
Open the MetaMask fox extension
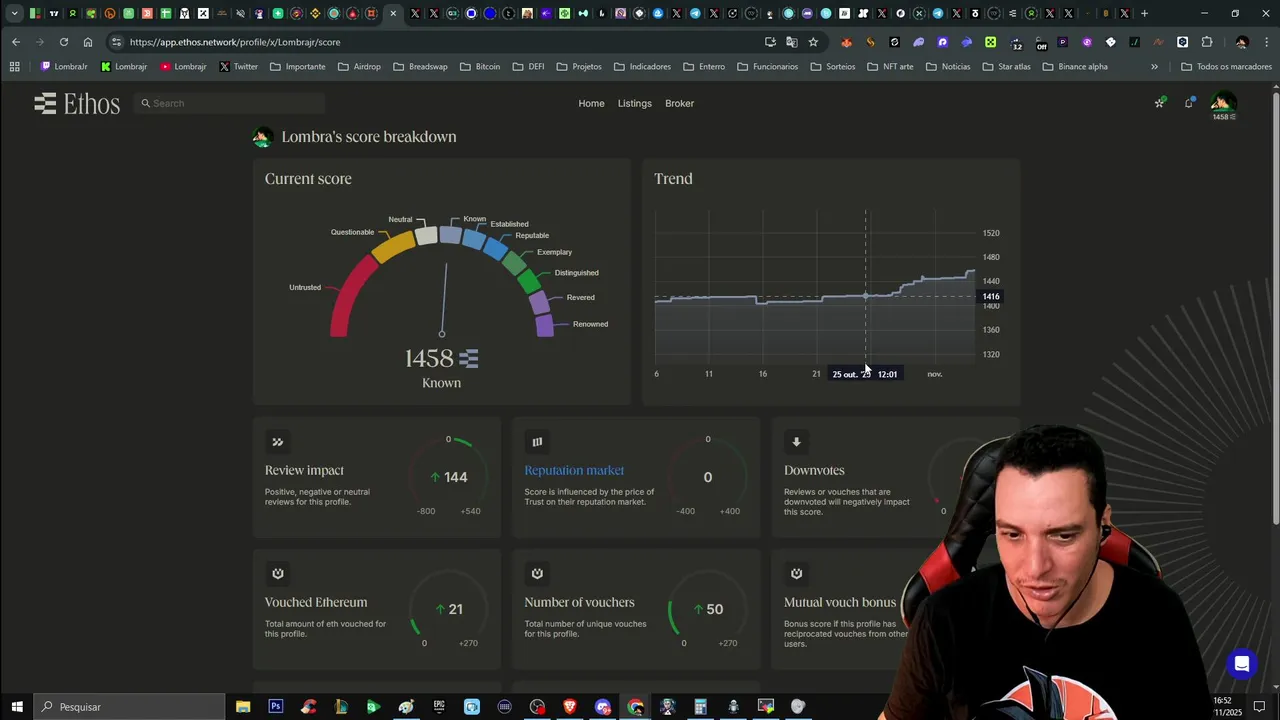click(x=847, y=42)
